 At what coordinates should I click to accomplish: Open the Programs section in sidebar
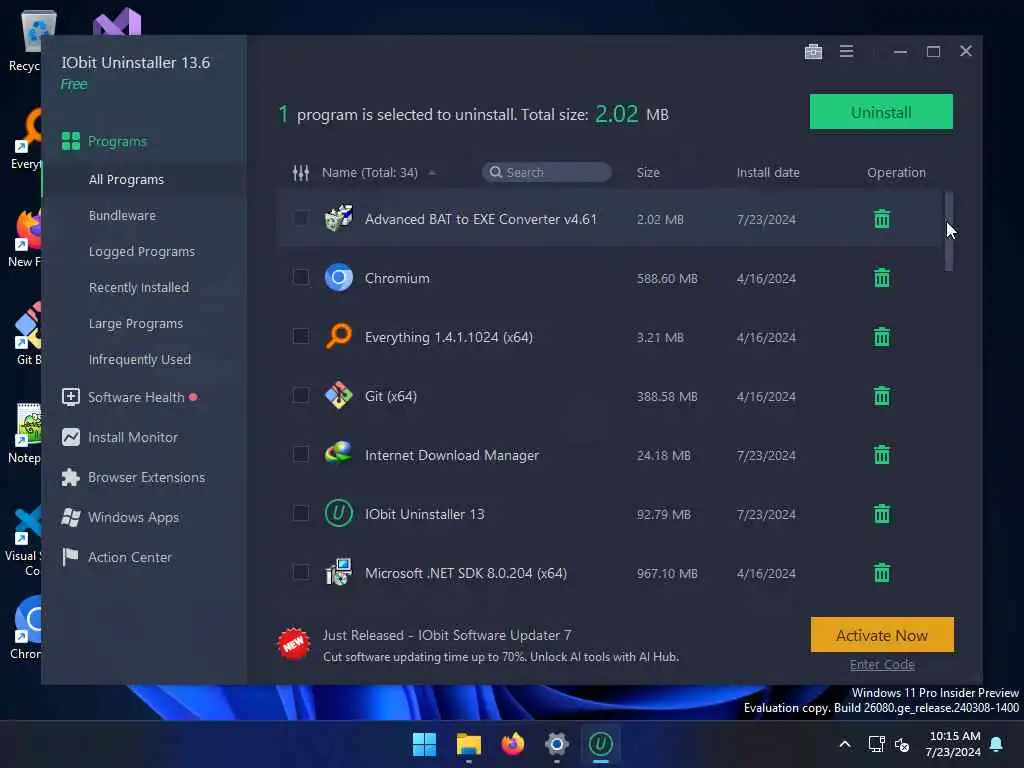click(x=118, y=141)
